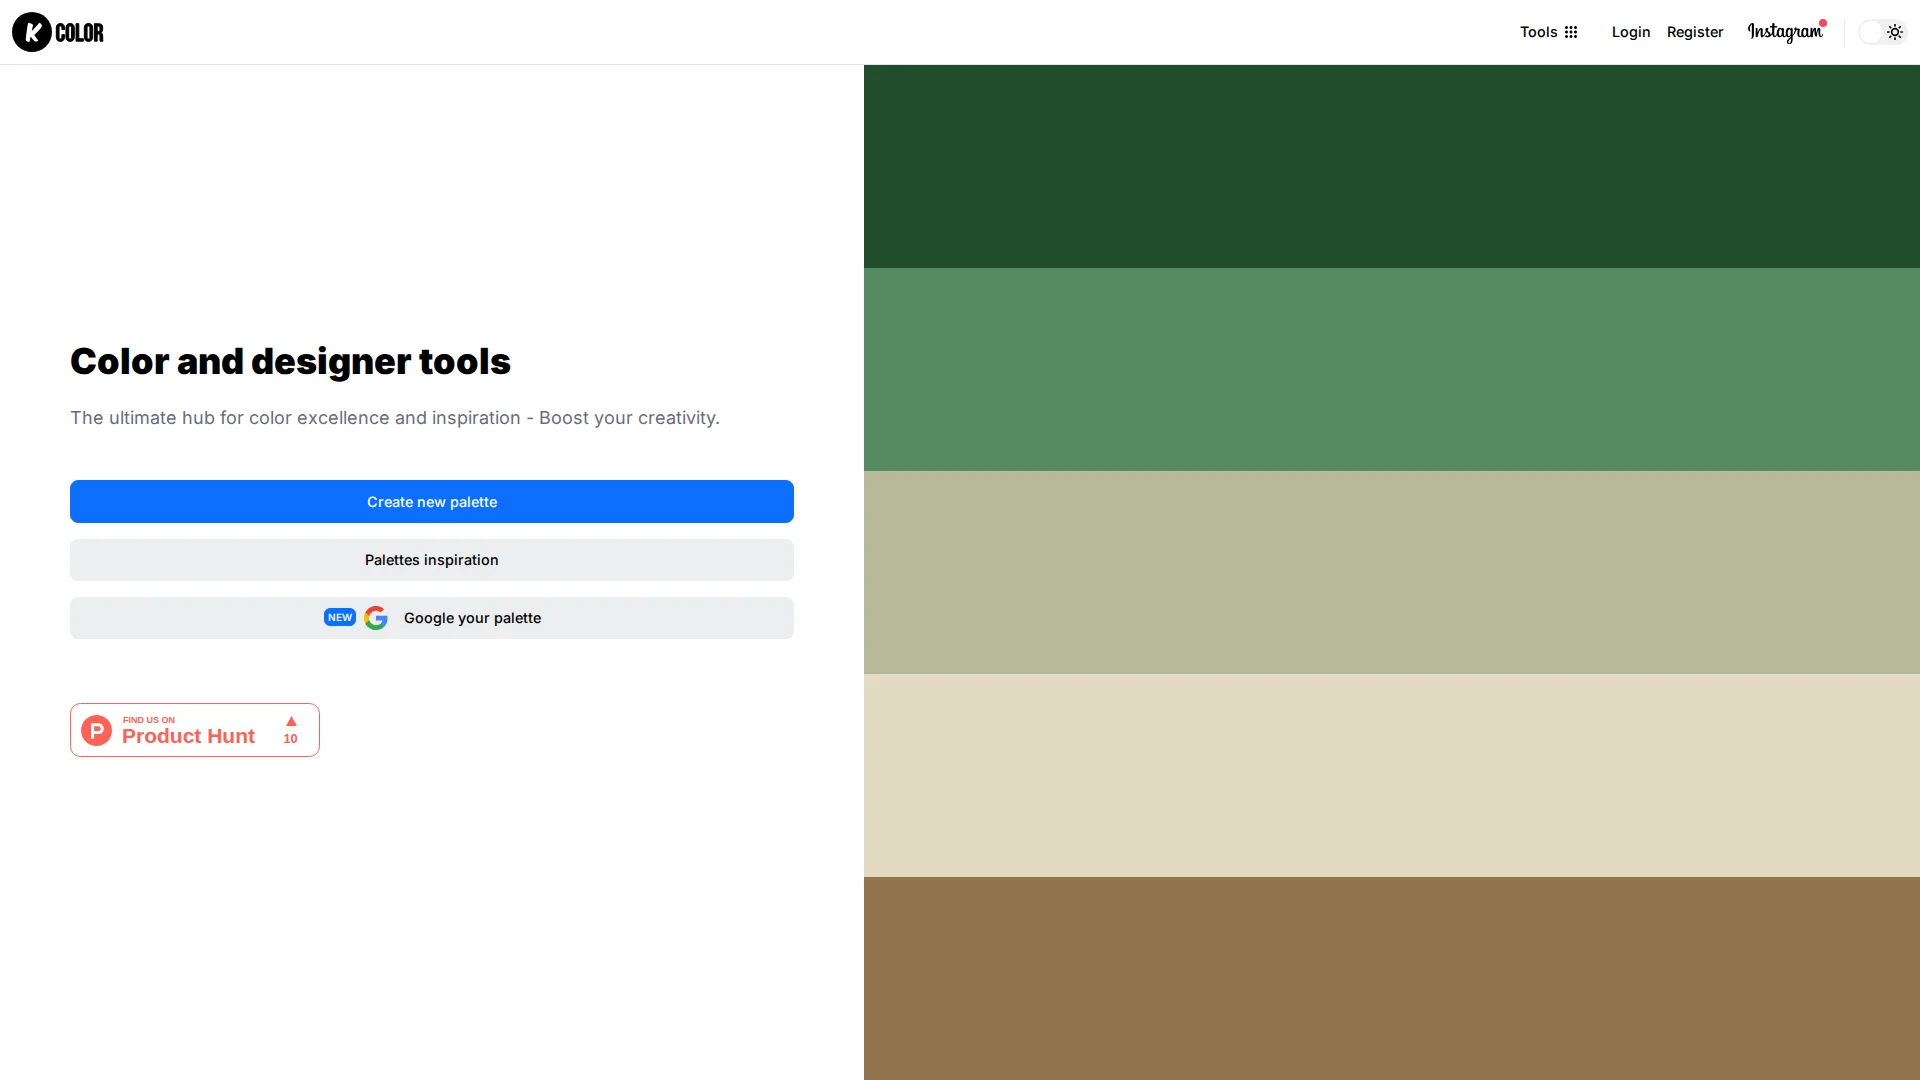
Task: Open Palettes inspiration
Action: coord(432,560)
